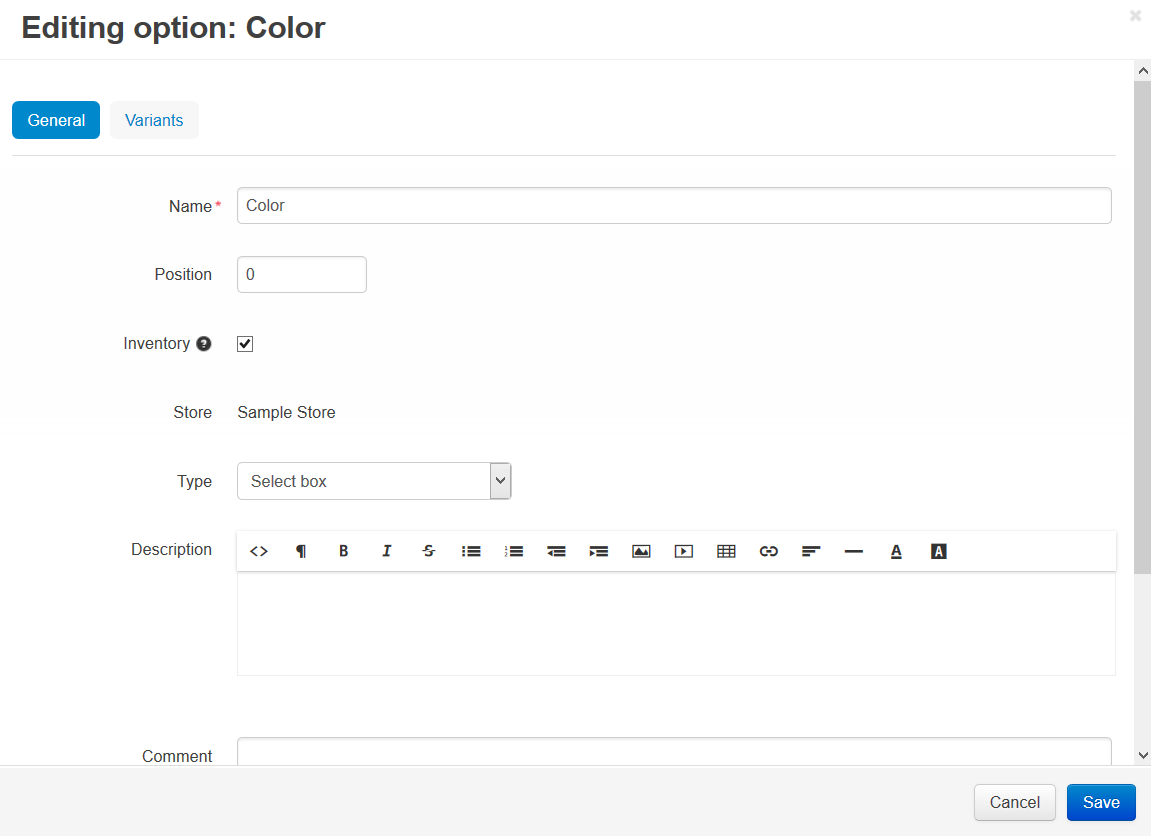Uncheck the Inventory checkbox
The height and width of the screenshot is (836, 1151).
[245, 344]
